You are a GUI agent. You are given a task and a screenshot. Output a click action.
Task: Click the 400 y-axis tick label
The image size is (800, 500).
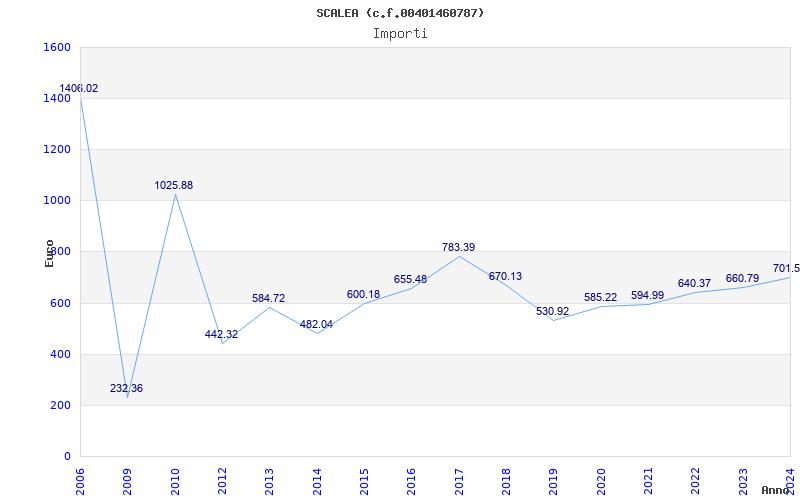pos(61,354)
